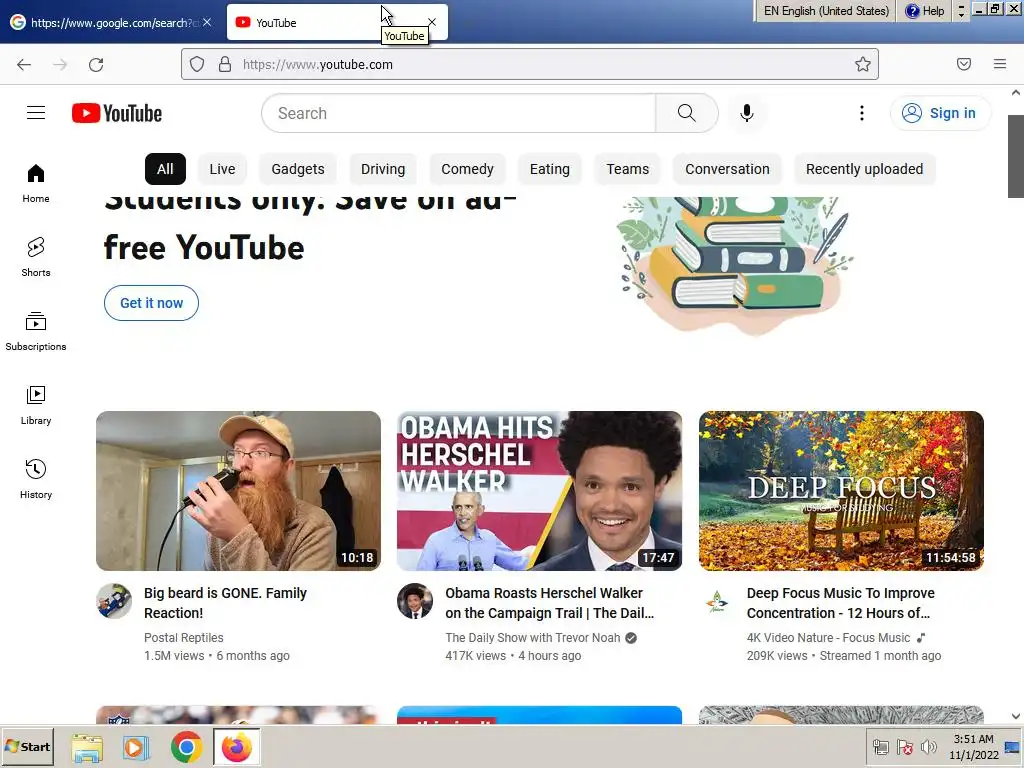Click the tracking protection shield icon

click(197, 64)
